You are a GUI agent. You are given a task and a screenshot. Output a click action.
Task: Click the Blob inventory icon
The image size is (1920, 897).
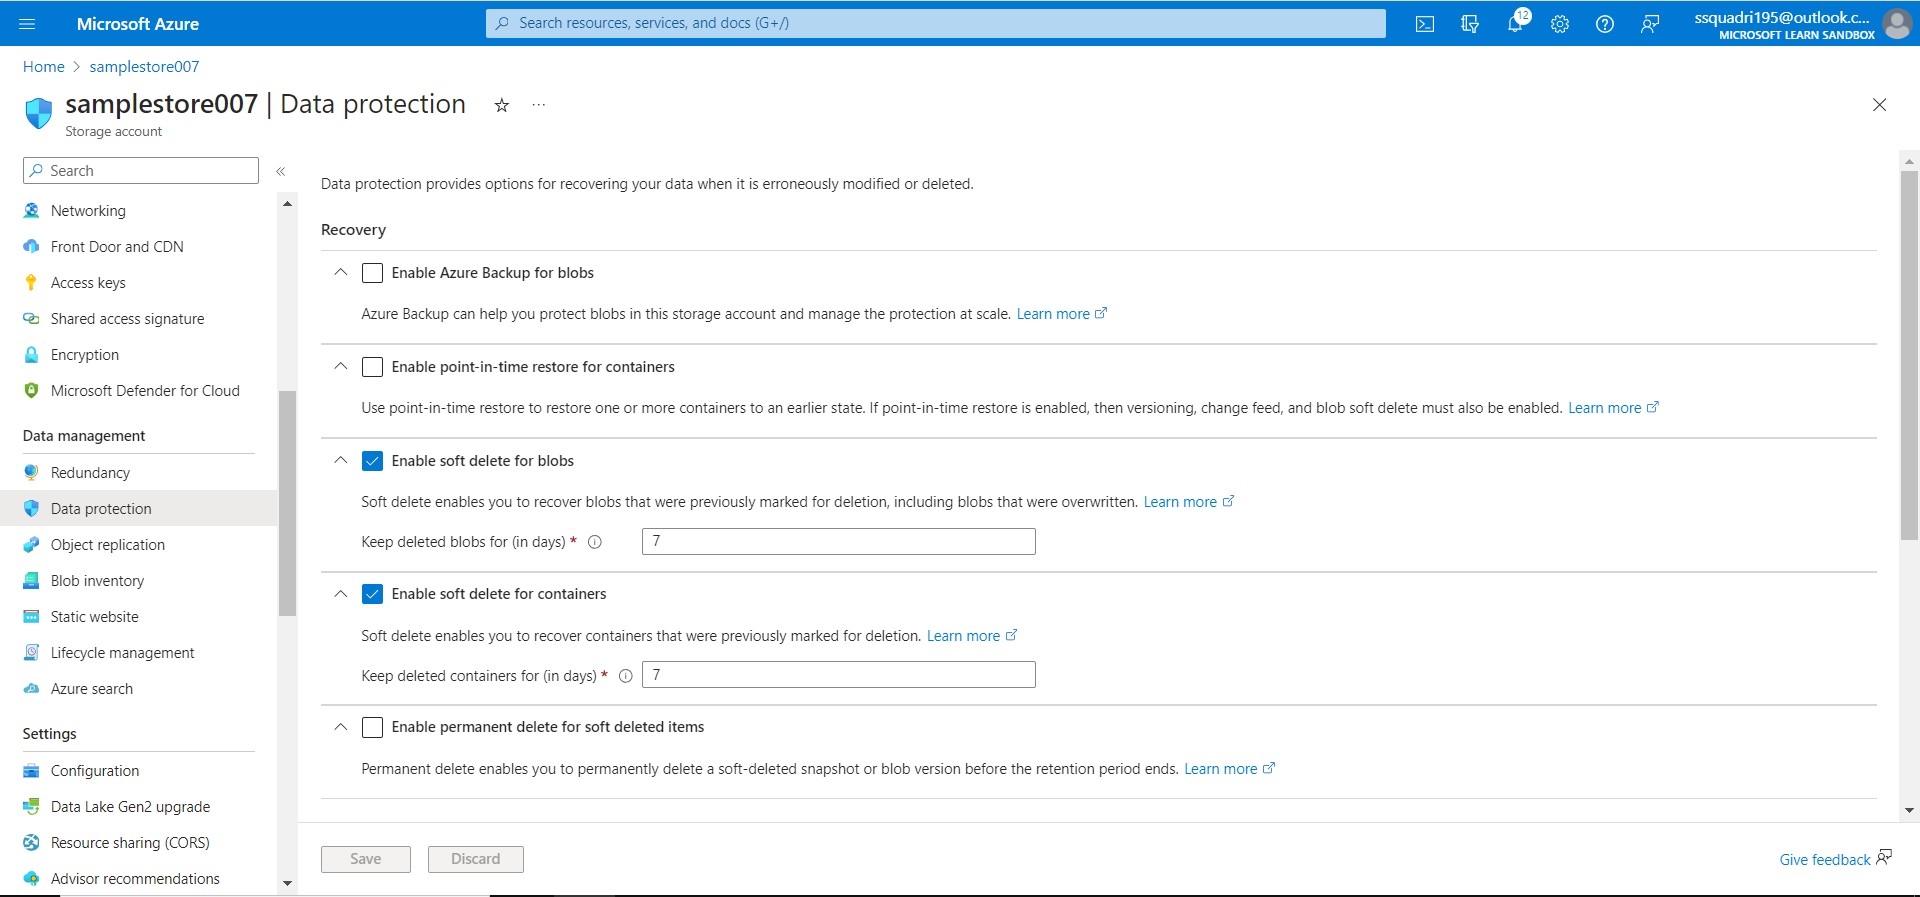tap(31, 581)
